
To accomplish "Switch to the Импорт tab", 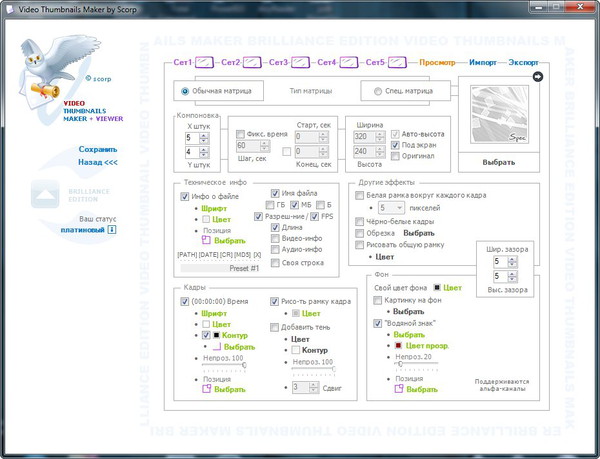I will (483, 62).
